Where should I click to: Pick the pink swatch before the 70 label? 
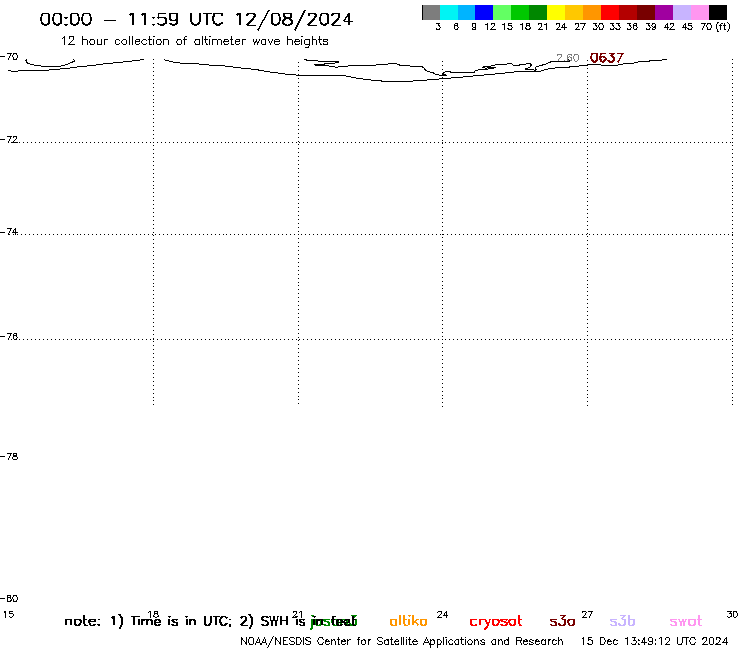700,12
